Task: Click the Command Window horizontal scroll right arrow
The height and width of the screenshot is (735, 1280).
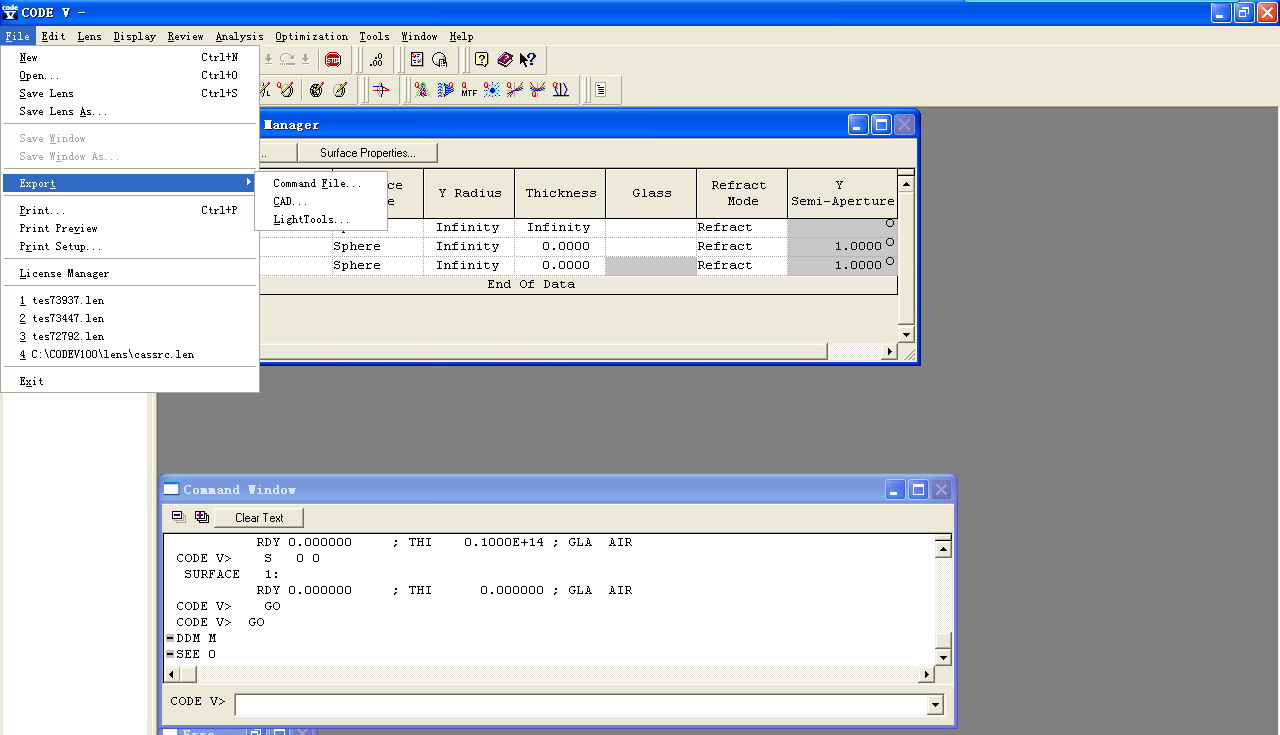Action: tap(926, 675)
